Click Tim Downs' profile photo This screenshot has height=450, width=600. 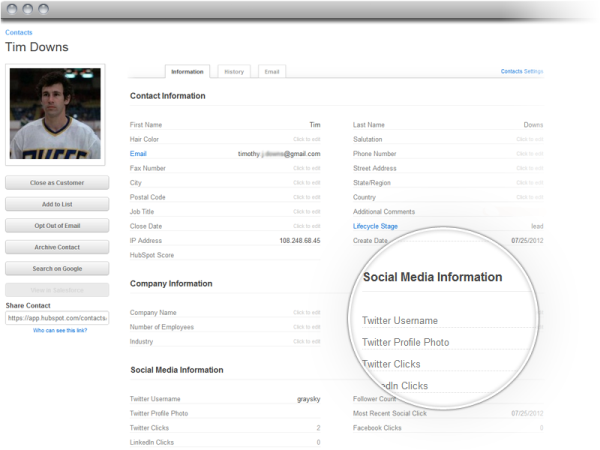54,114
